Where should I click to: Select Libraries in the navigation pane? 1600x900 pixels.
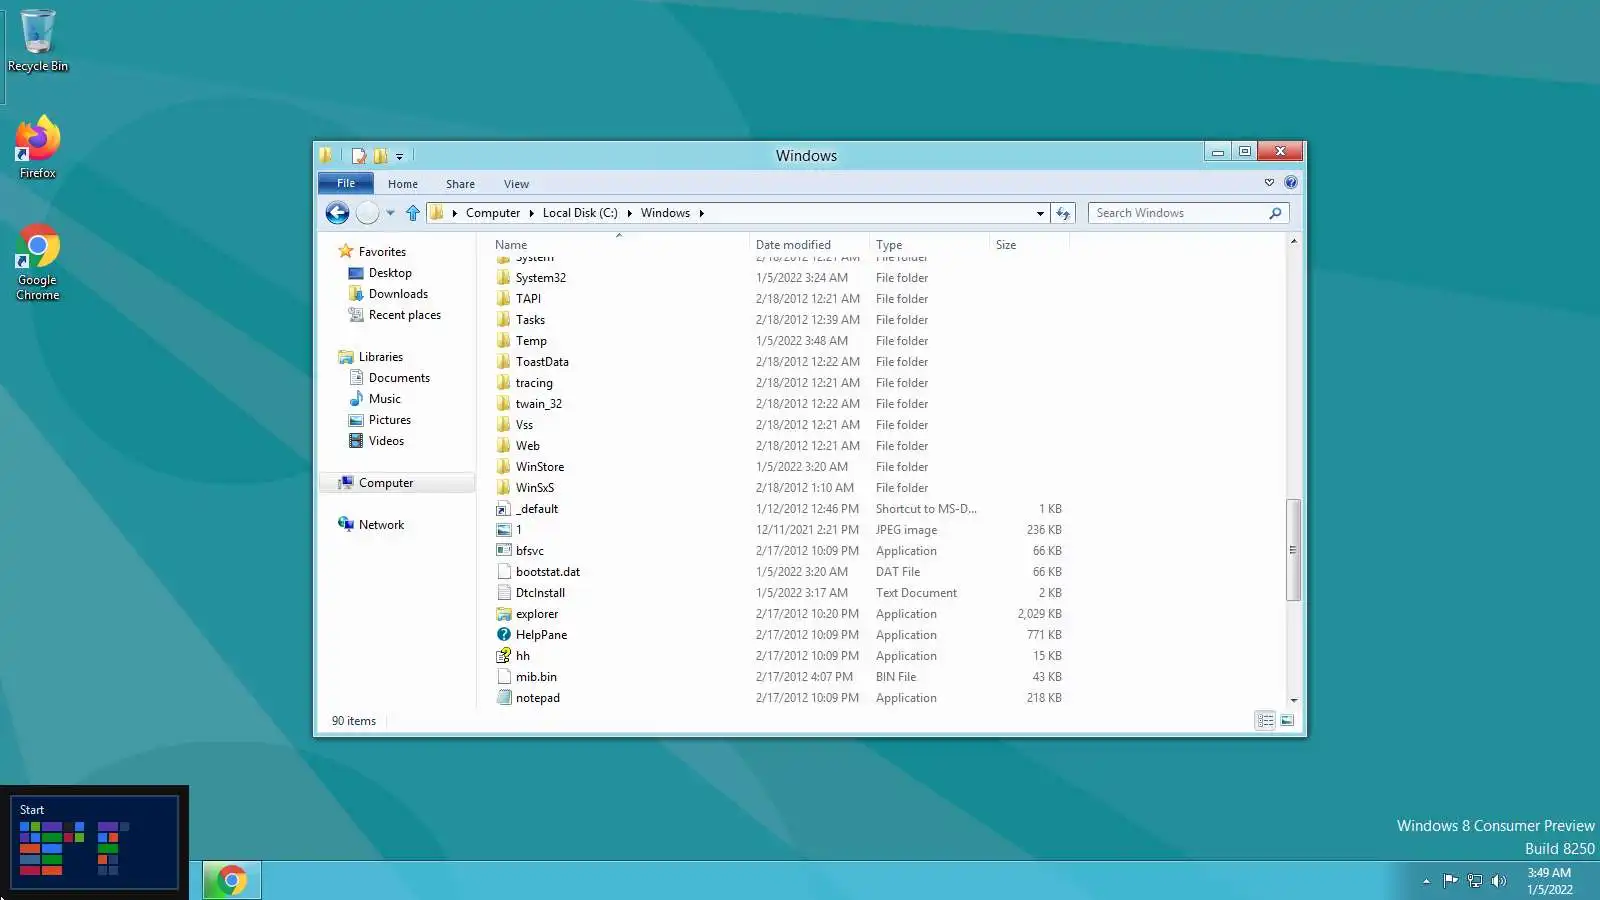coord(381,357)
